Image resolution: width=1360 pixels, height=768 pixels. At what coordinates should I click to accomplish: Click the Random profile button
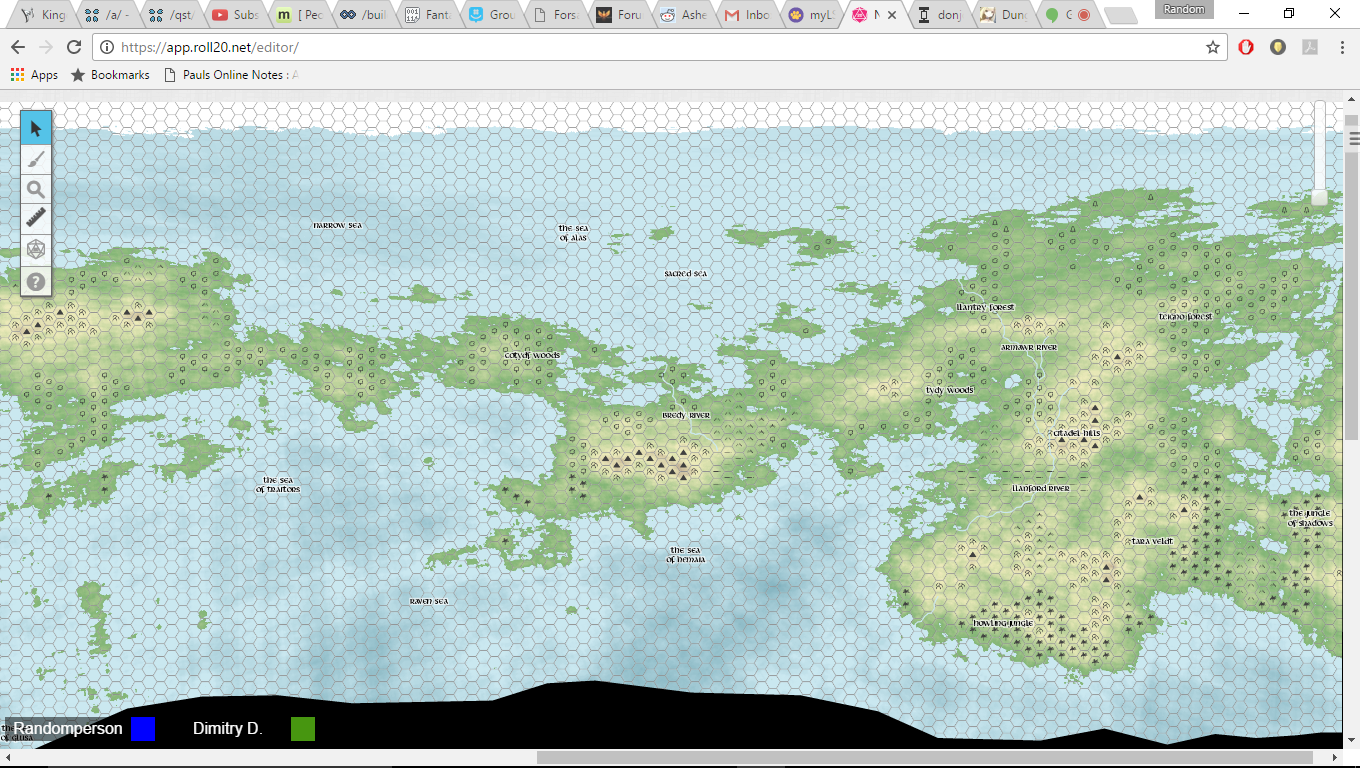(1183, 9)
